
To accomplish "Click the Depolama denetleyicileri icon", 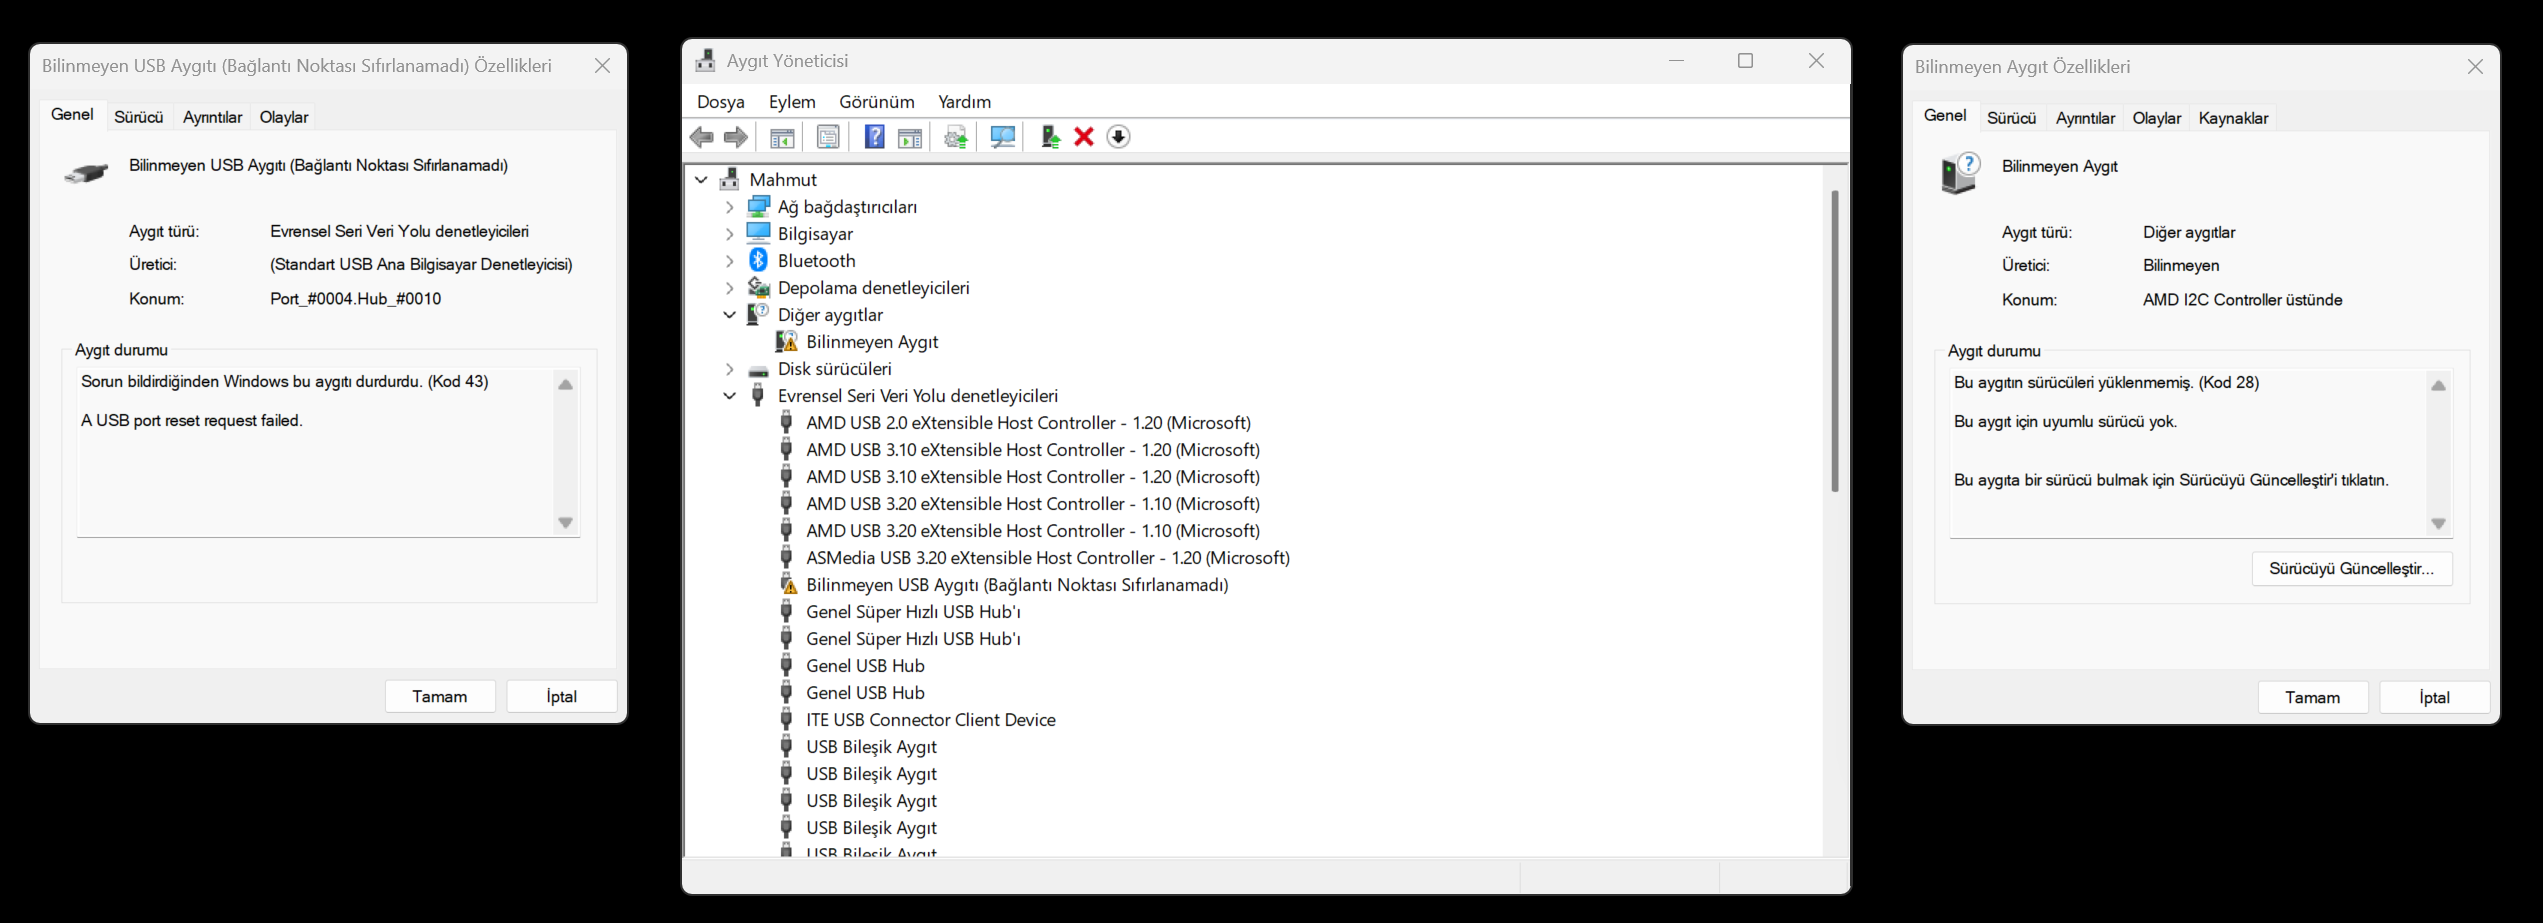I will [759, 287].
